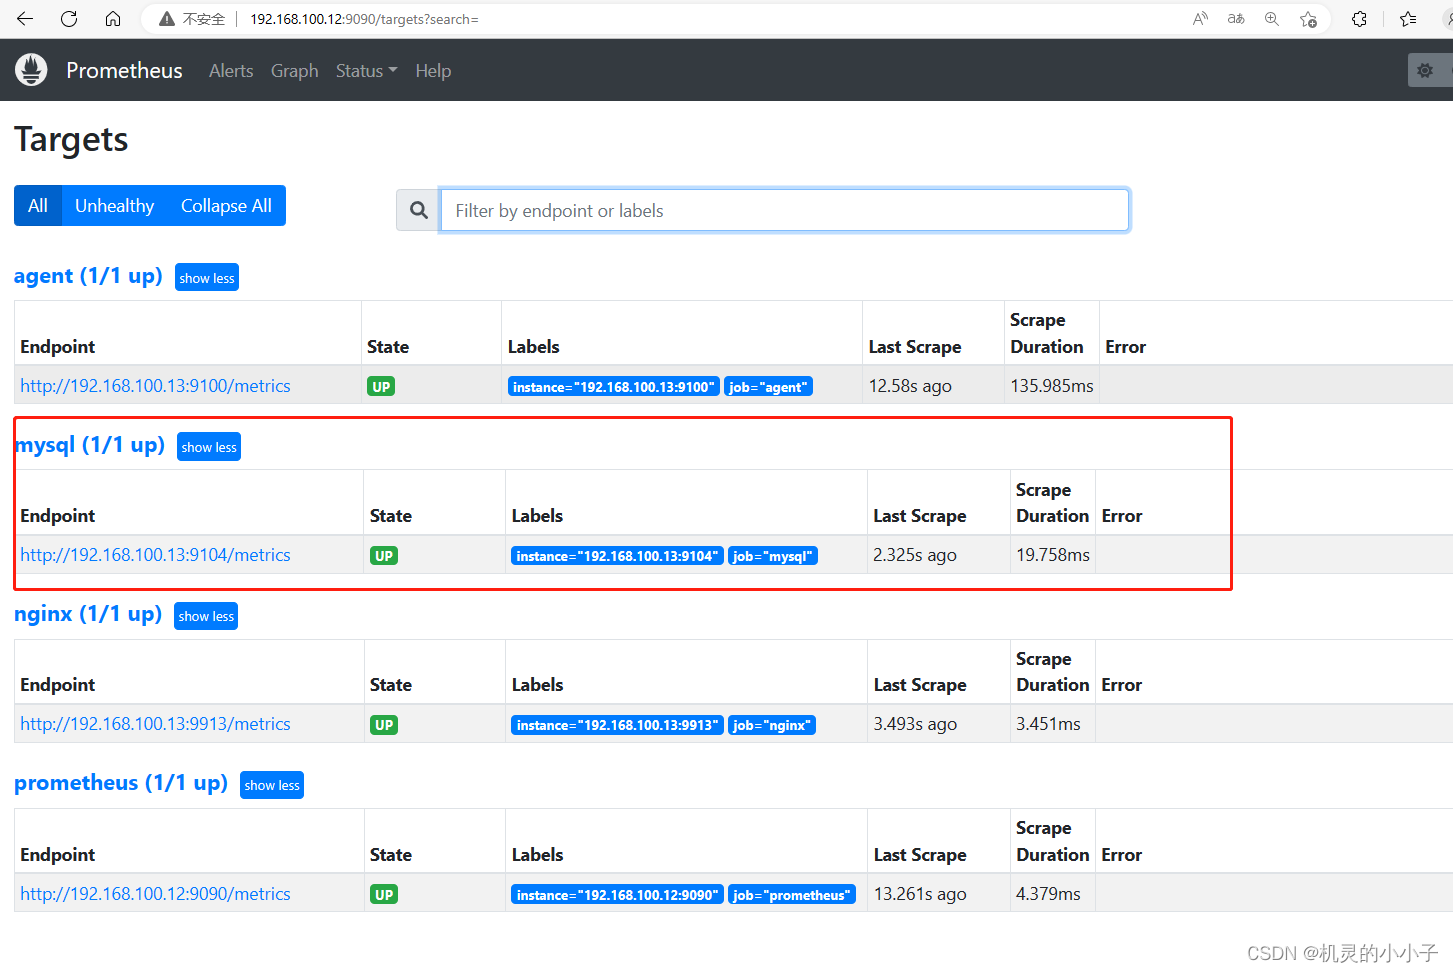
Task: Collapse mysql group with show less
Action: [x=209, y=447]
